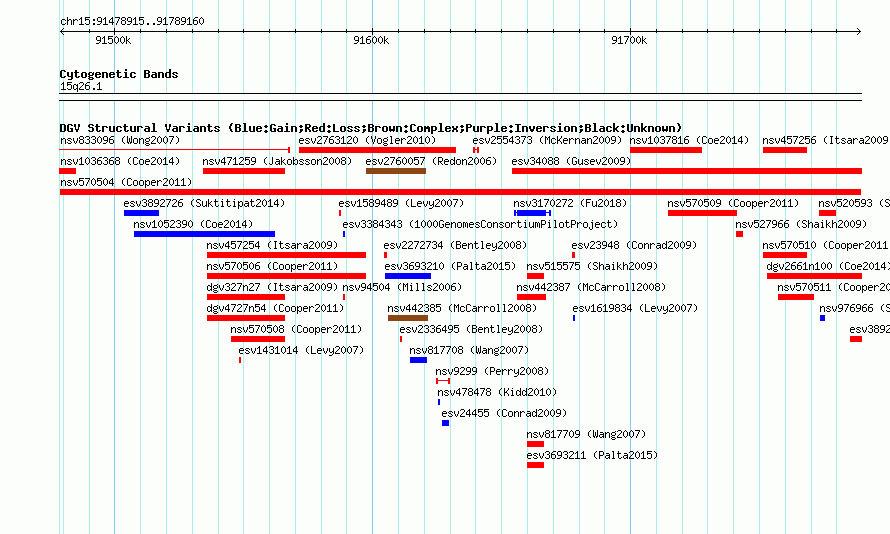Click the blue nsv3170272 gain bar
This screenshot has height=534, width=890.
point(532,213)
